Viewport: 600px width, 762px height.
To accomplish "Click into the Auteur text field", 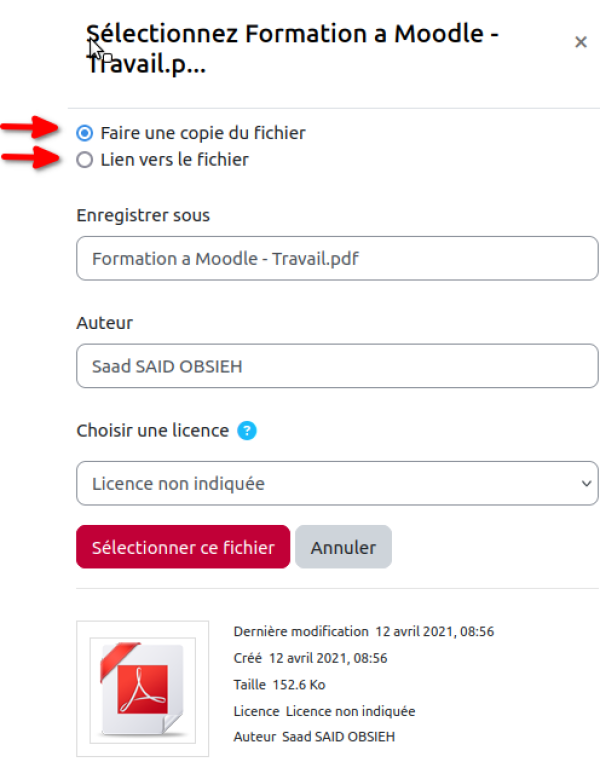I will [337, 366].
